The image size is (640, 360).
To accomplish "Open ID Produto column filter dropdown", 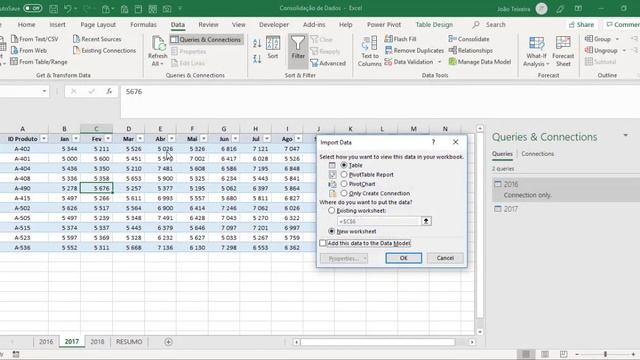I will (x=44, y=139).
